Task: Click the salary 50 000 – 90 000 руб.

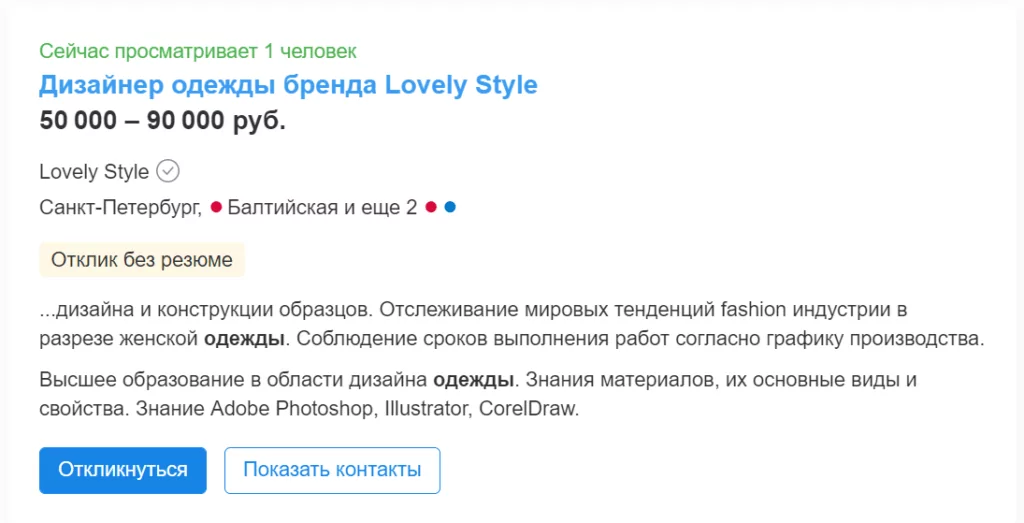Action: 162,121
